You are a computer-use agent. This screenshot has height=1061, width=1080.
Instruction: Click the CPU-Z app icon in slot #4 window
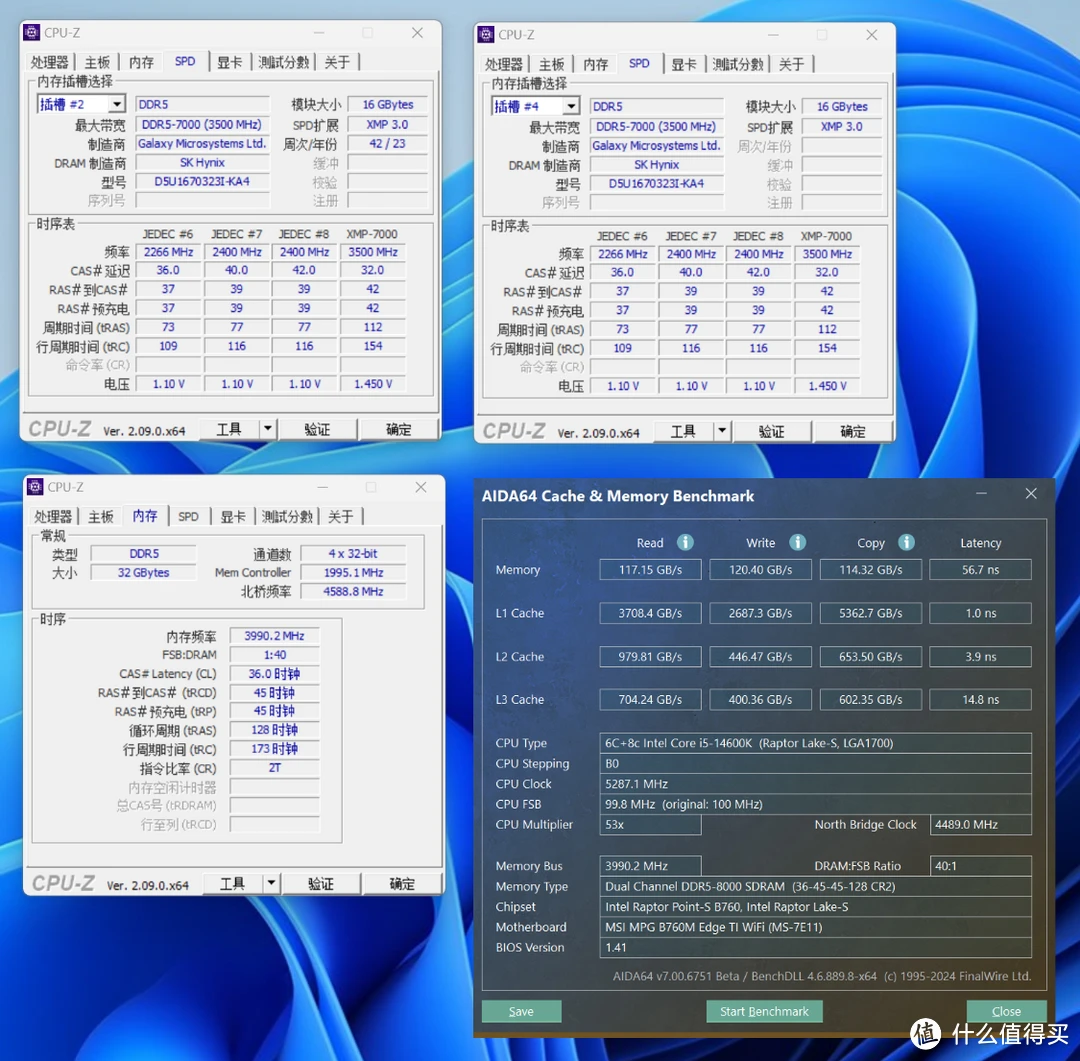pyautogui.click(x=486, y=34)
